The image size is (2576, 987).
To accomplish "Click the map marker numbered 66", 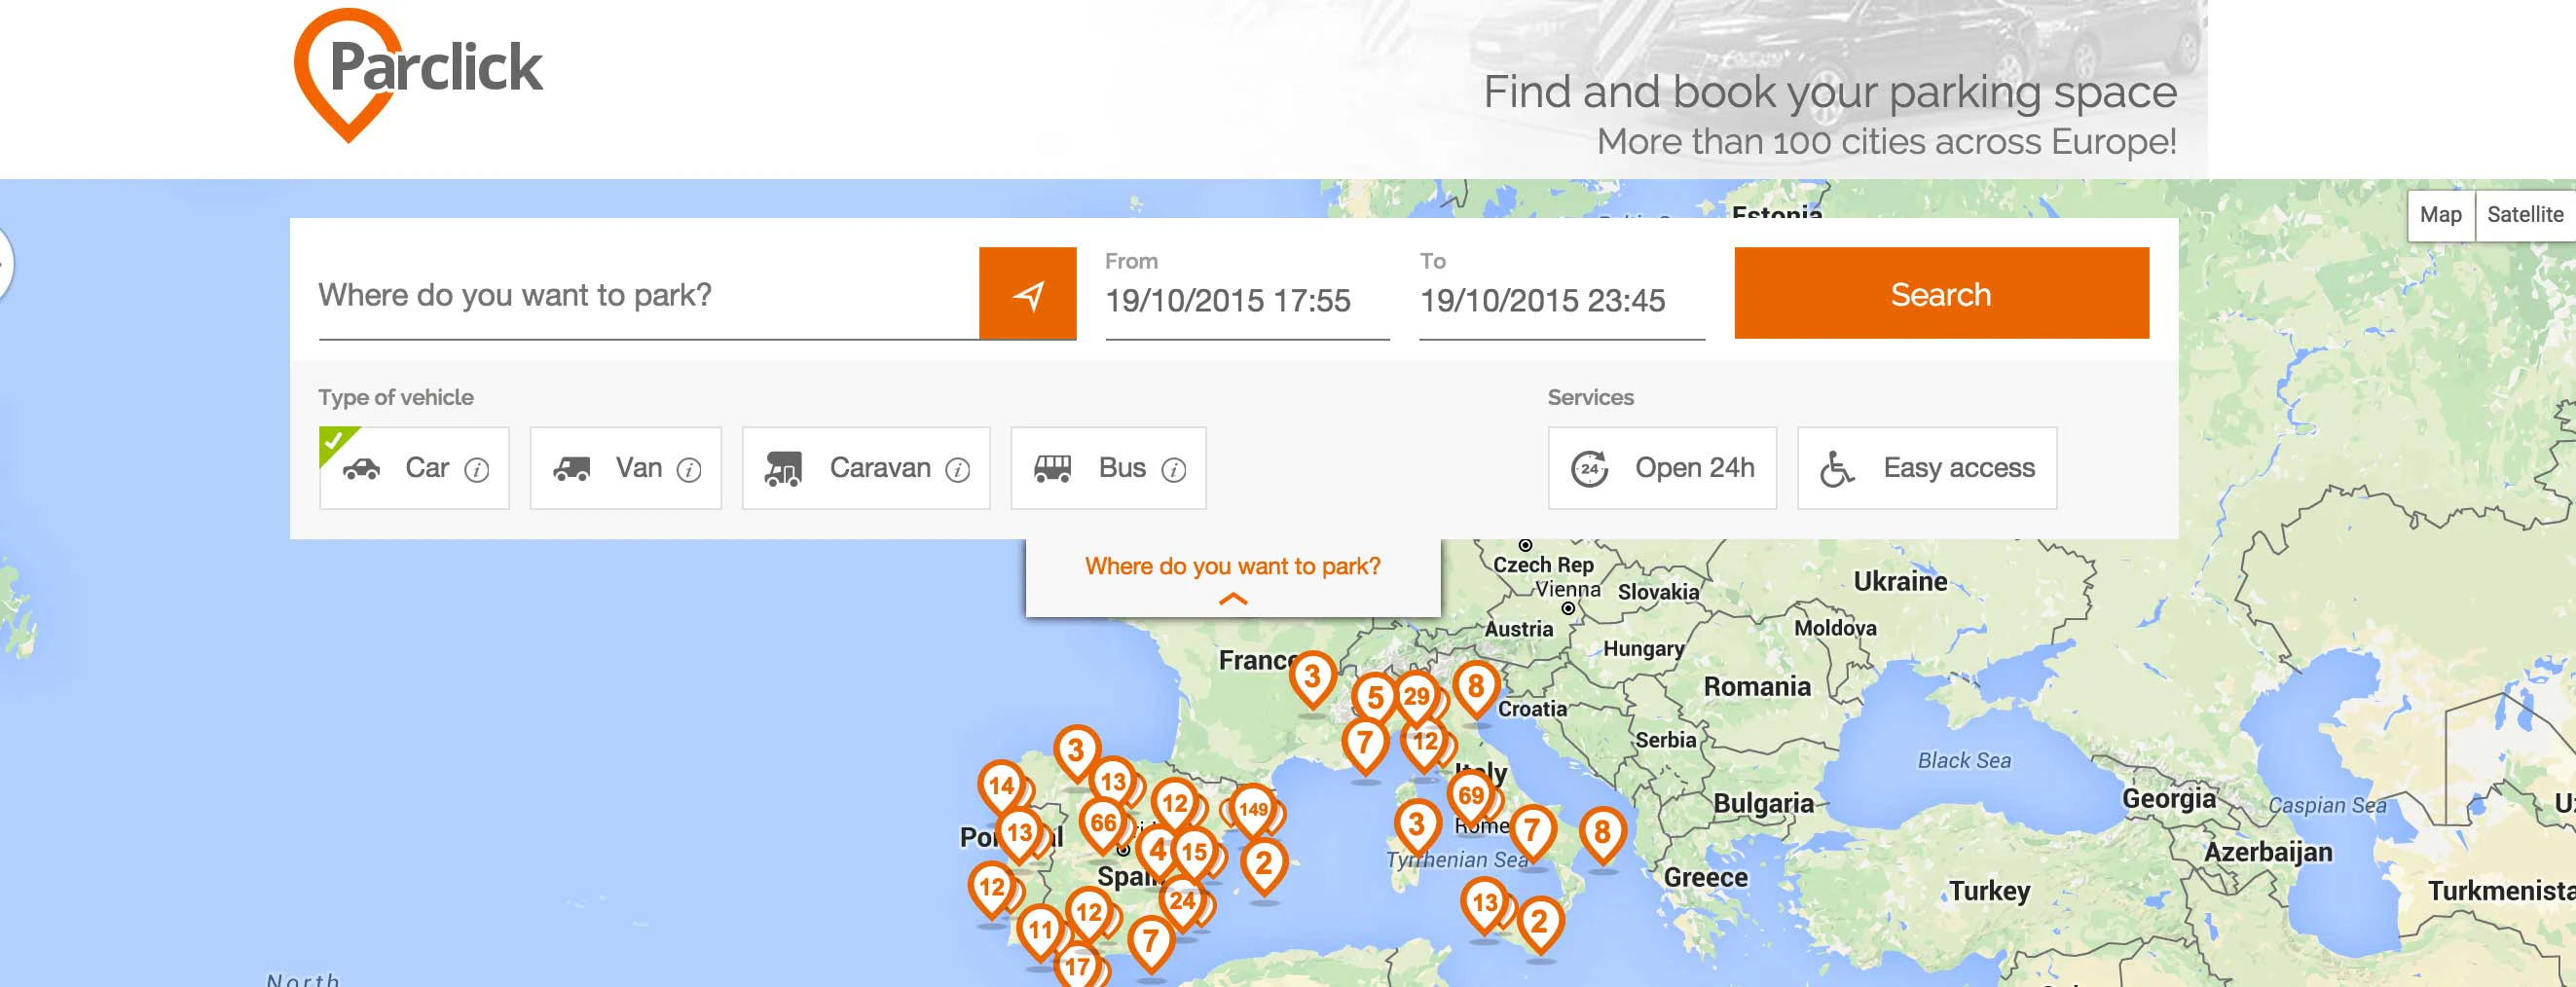I will click(x=1103, y=825).
